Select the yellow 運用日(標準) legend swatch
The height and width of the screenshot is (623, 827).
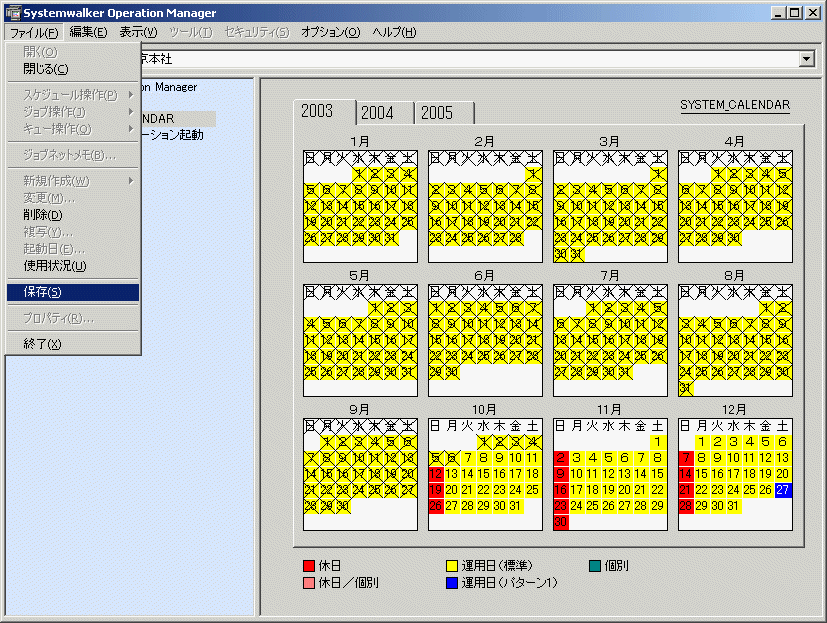click(451, 566)
